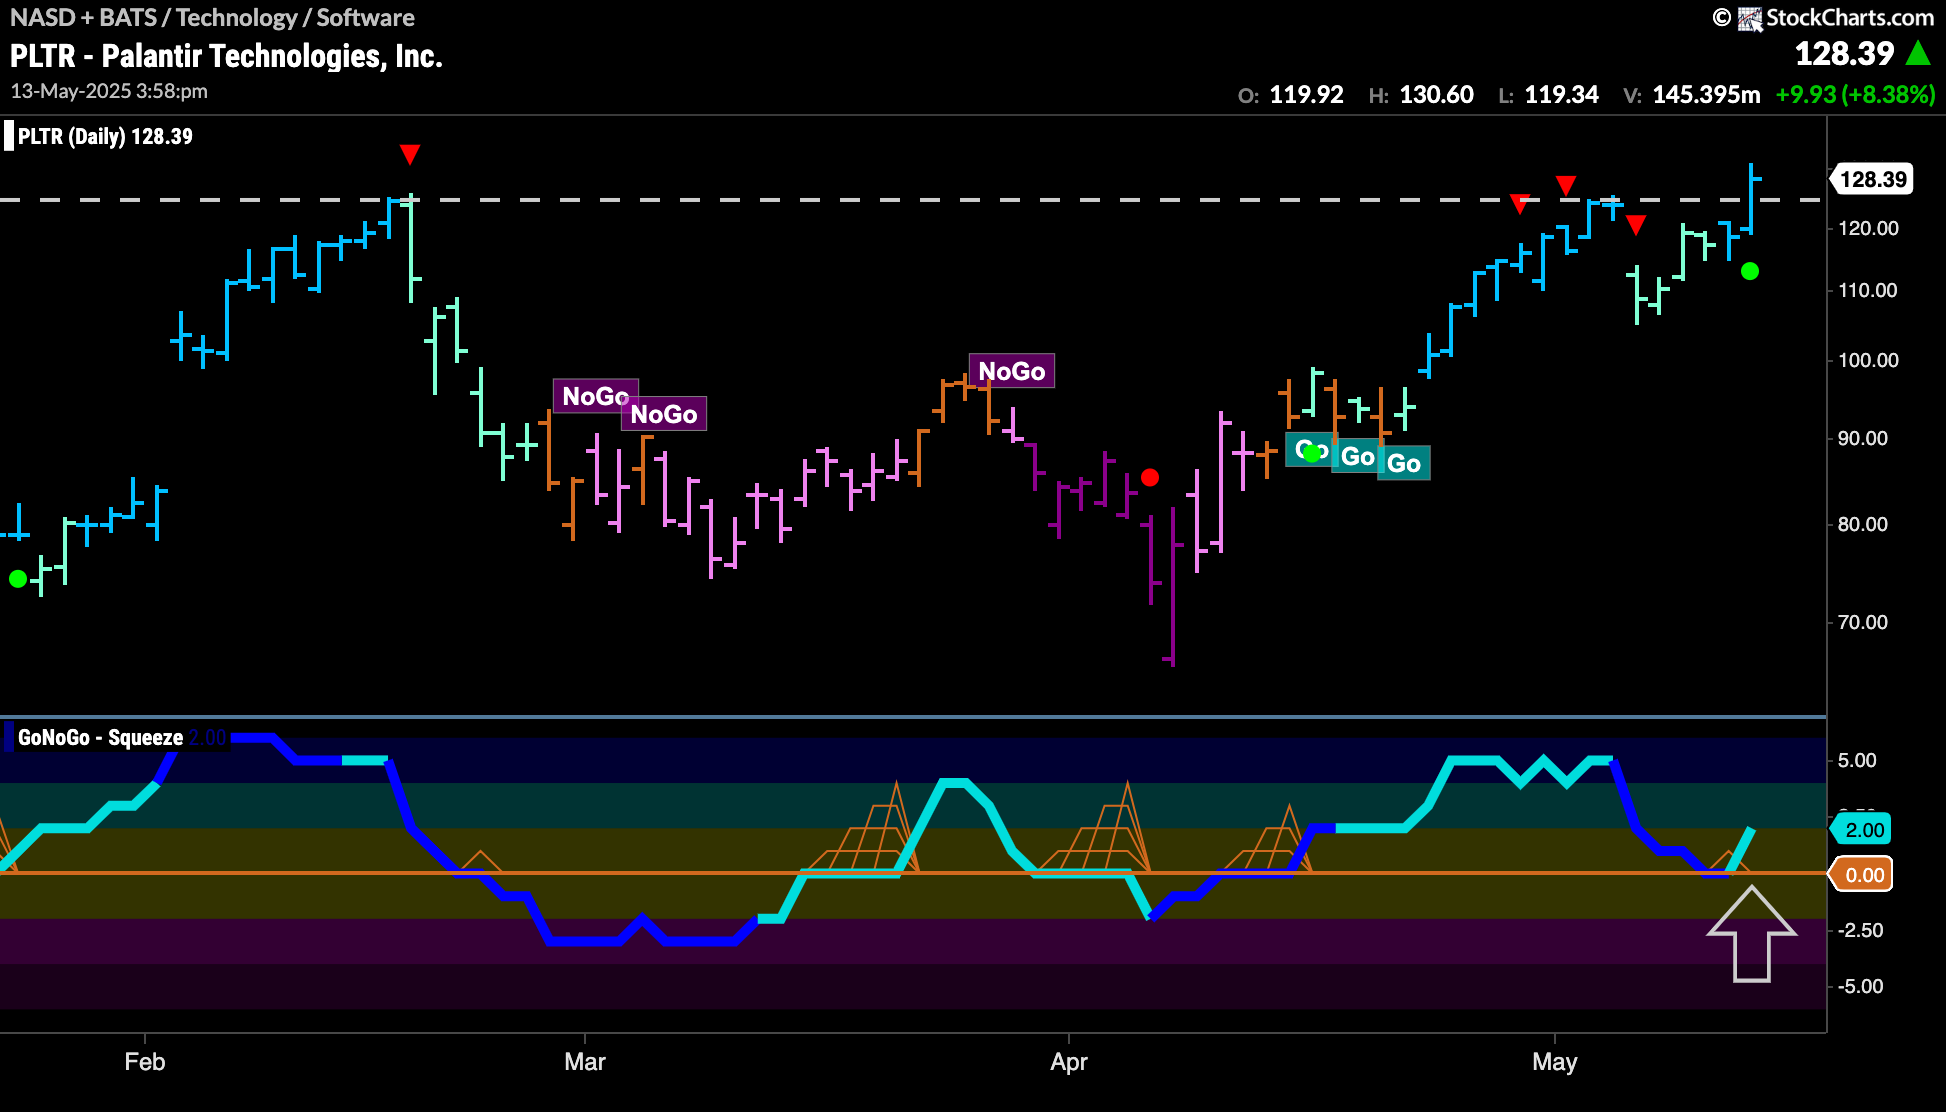The width and height of the screenshot is (1946, 1112).
Task: Click the Apr label on the time axis
Action: (1069, 1062)
